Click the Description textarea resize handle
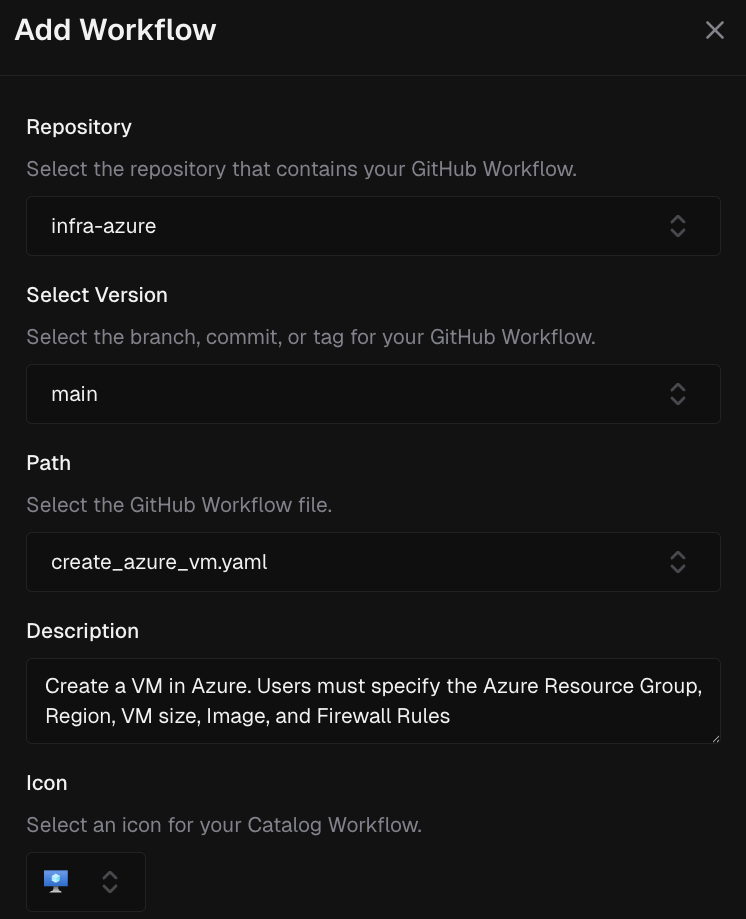Image resolution: width=746 pixels, height=919 pixels. tap(714, 737)
